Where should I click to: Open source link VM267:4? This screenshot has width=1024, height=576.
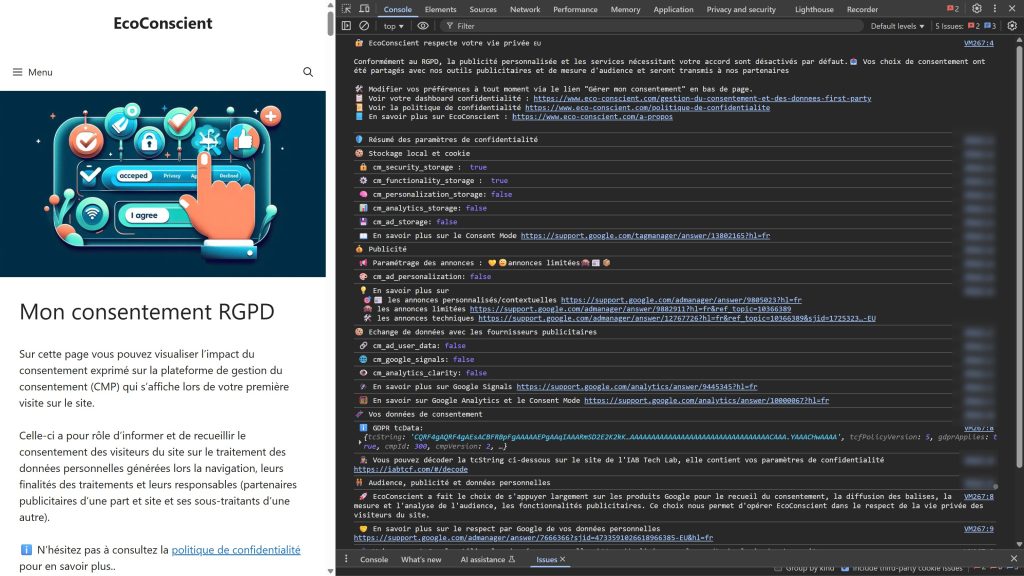pos(978,43)
